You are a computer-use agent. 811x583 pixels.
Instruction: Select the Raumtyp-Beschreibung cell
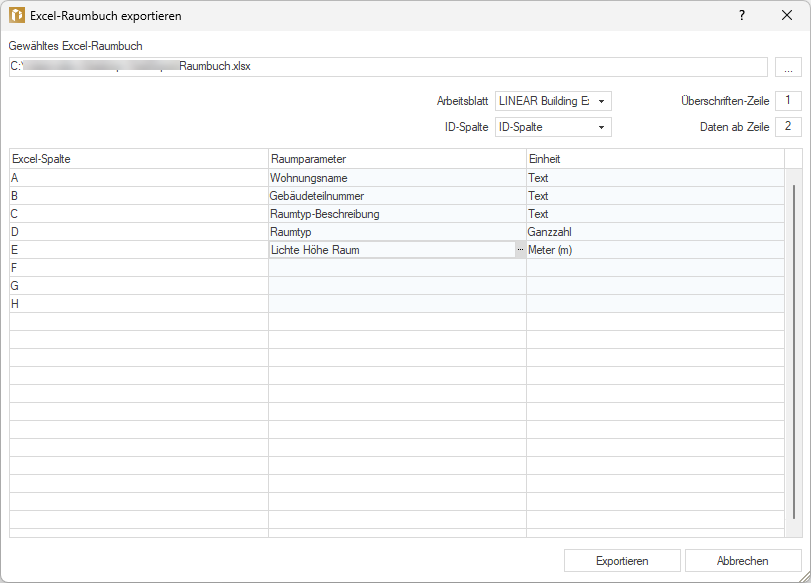(397, 214)
